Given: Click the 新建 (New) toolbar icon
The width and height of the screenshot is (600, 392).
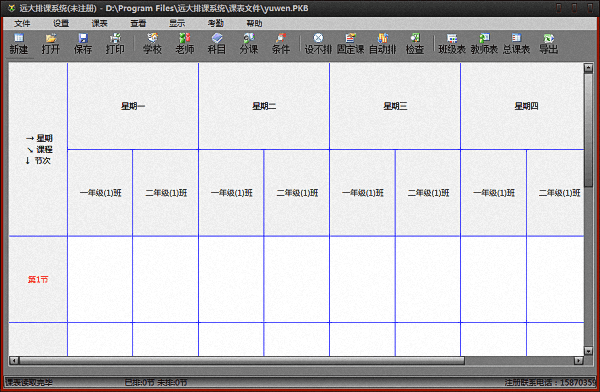Looking at the screenshot, I should pyautogui.click(x=19, y=44).
